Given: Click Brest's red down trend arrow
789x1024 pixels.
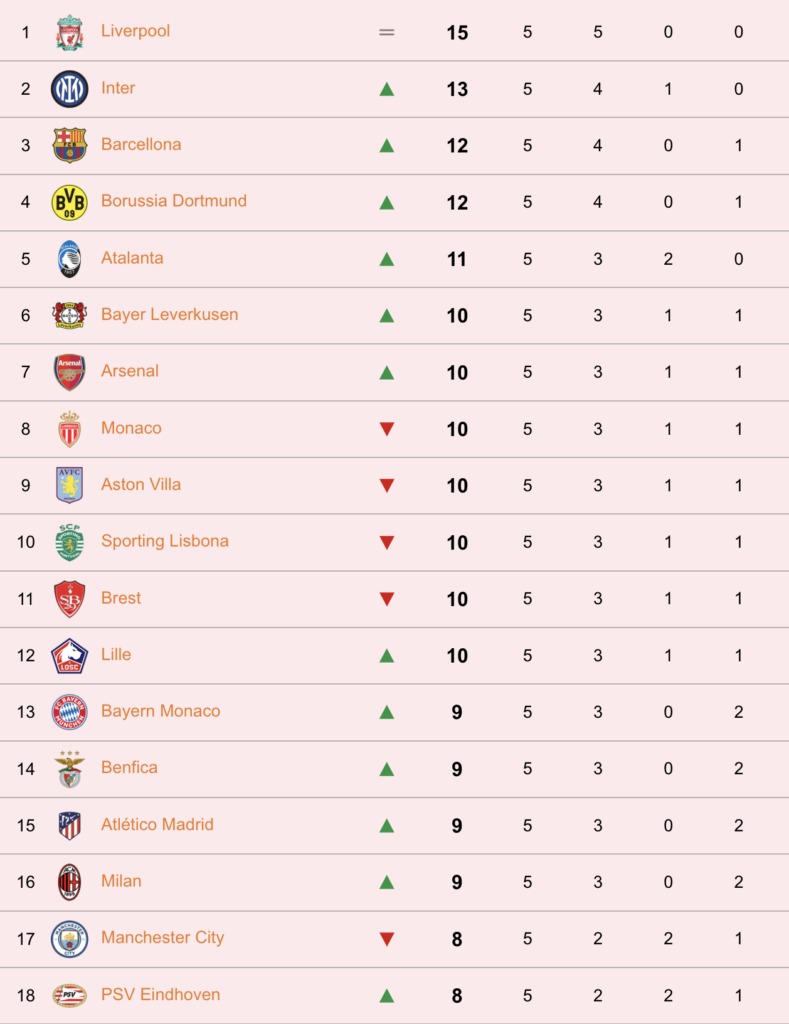Looking at the screenshot, I should (387, 599).
